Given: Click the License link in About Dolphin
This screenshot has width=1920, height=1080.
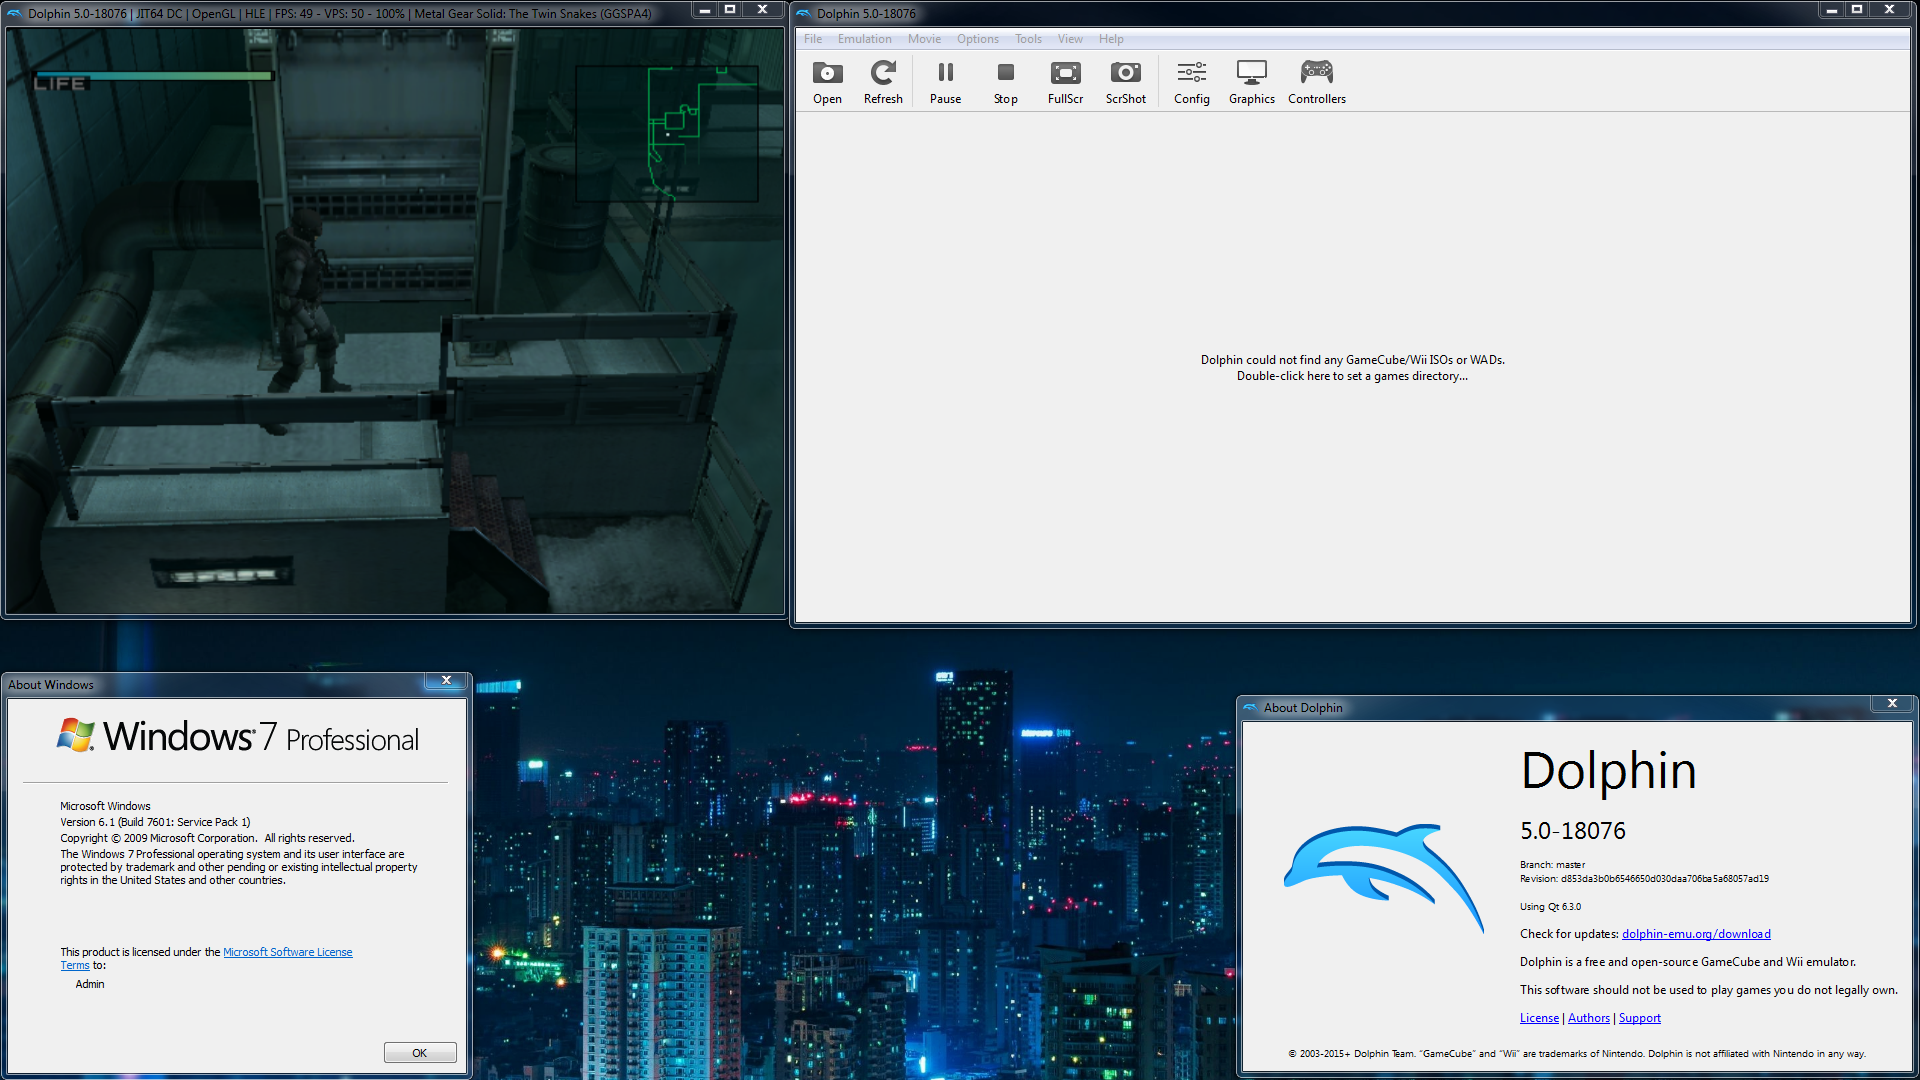Looking at the screenshot, I should (x=1539, y=1018).
